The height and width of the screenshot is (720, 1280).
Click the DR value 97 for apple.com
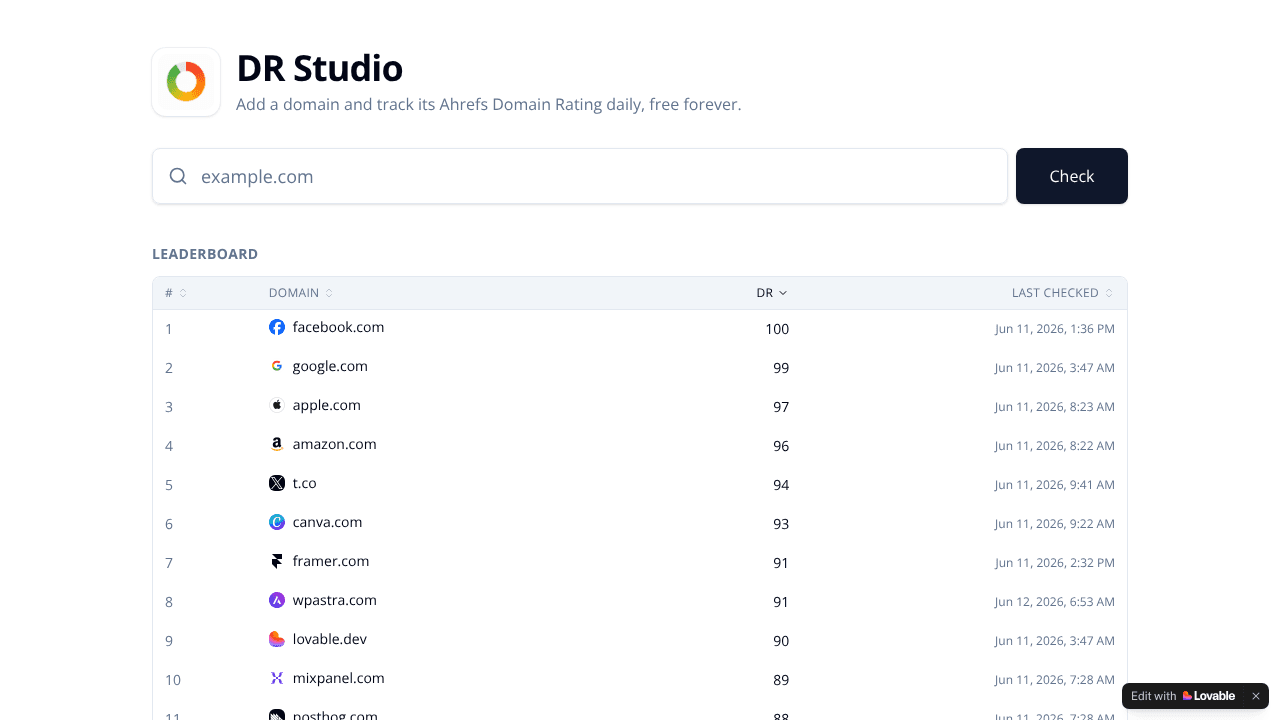(781, 407)
